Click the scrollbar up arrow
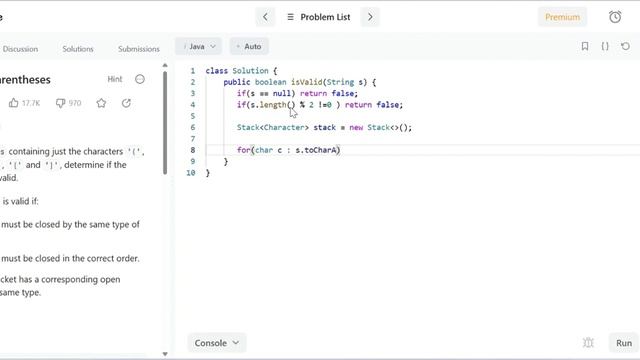This screenshot has height=360, width=640. (165, 65)
